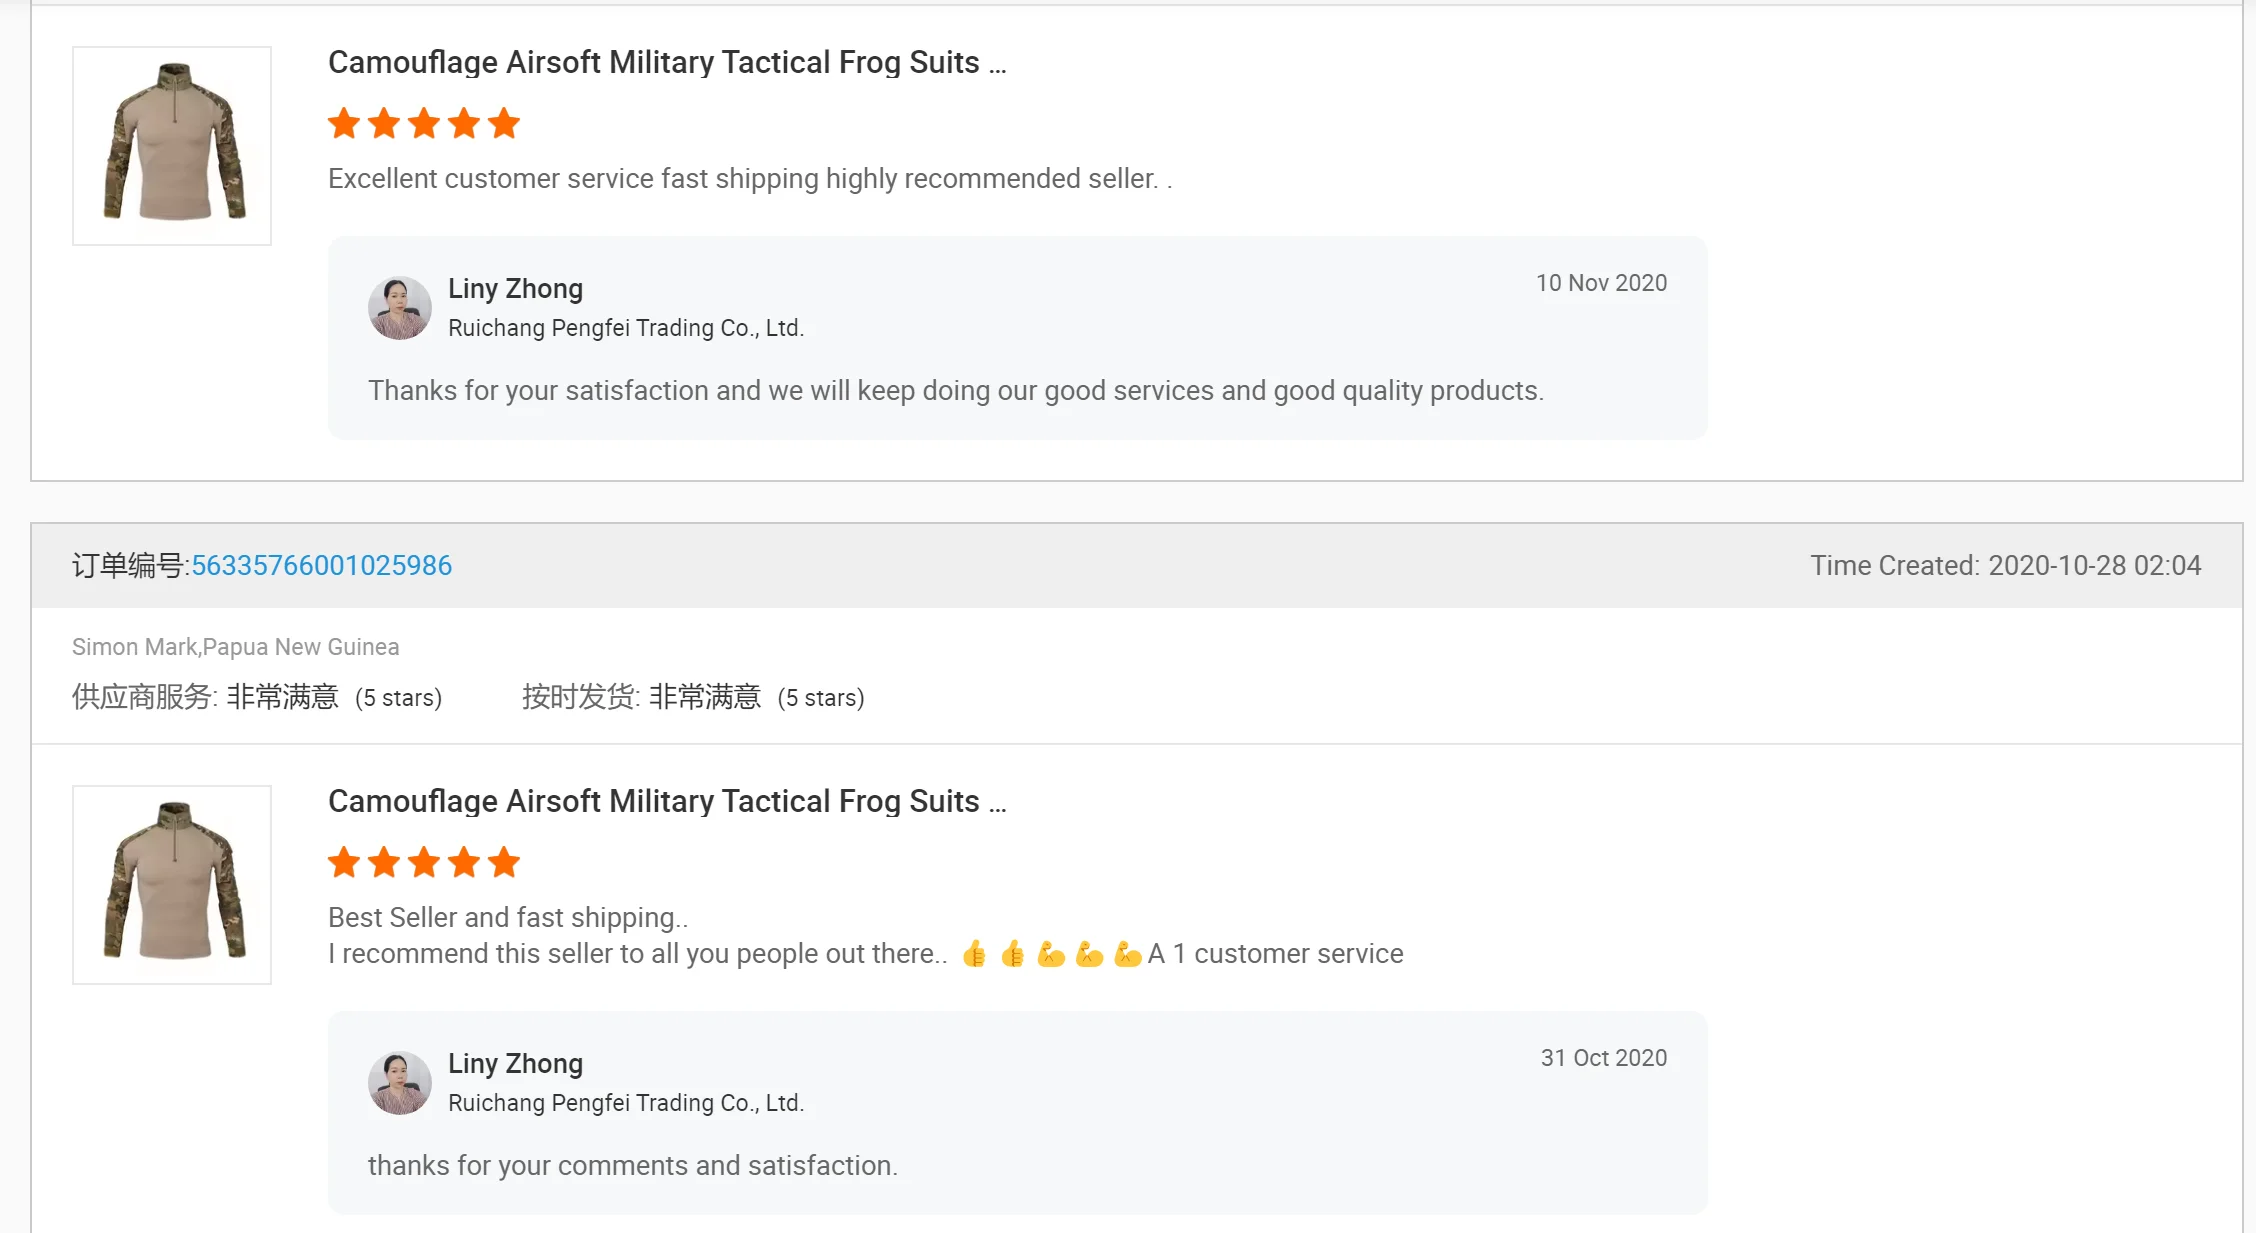The width and height of the screenshot is (2256, 1233).
Task: Click fifth star in bottom review rating
Action: point(504,862)
